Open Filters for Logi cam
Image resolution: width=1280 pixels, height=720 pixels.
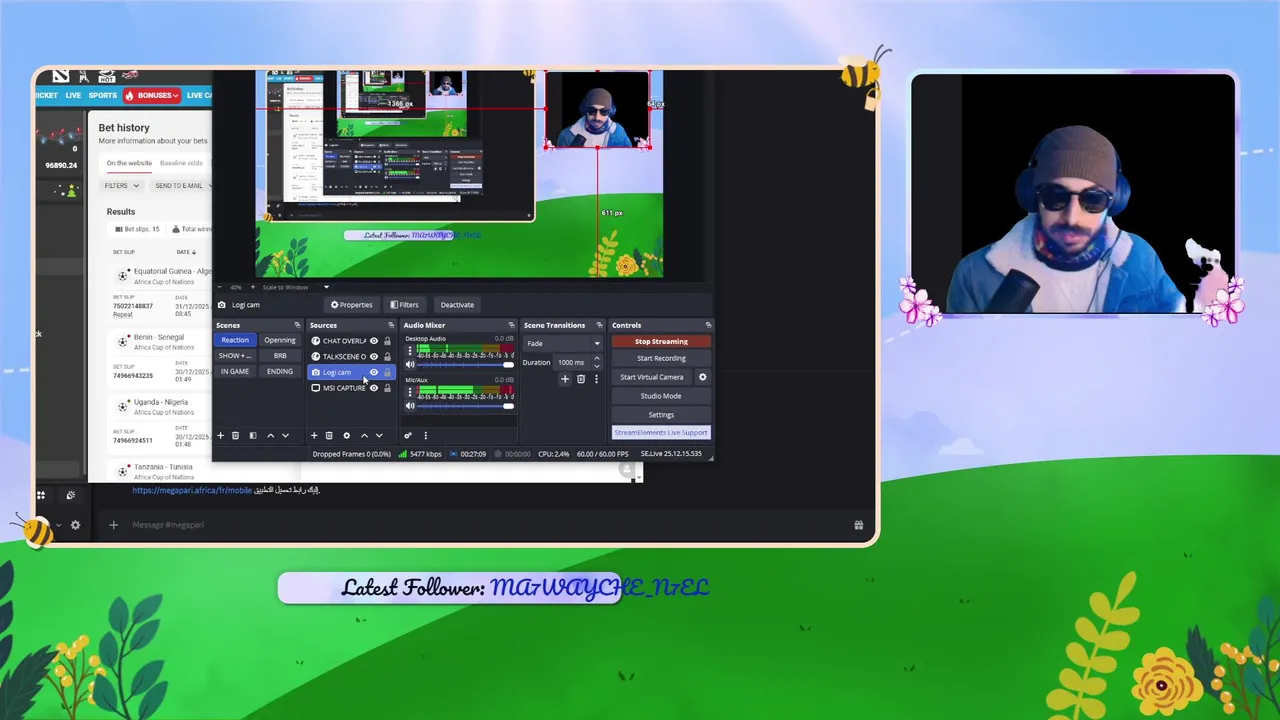tap(404, 305)
